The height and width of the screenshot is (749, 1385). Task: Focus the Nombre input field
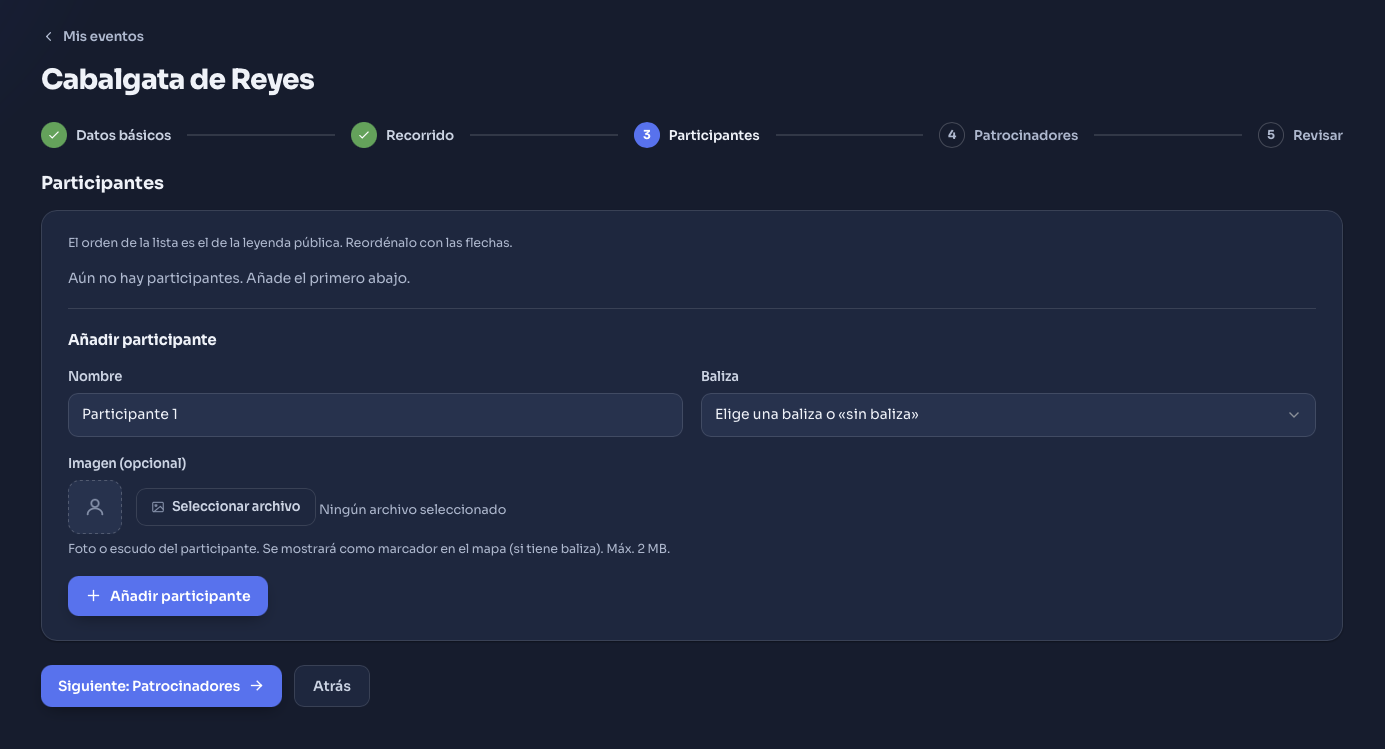click(x=375, y=414)
